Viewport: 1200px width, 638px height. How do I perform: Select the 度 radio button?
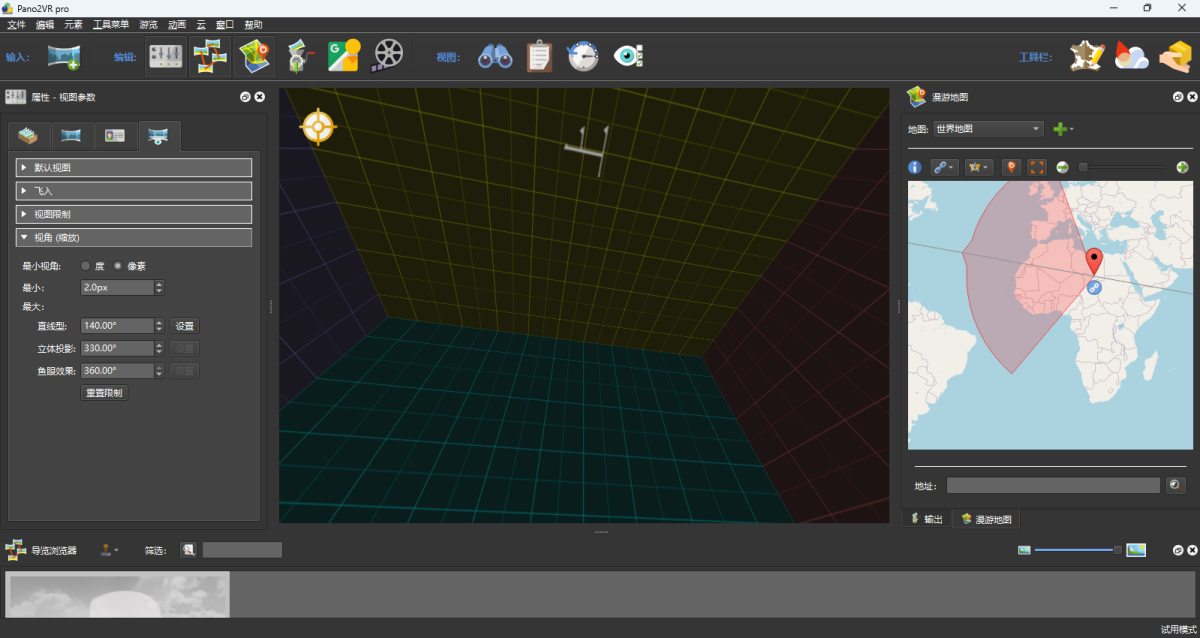(x=86, y=266)
